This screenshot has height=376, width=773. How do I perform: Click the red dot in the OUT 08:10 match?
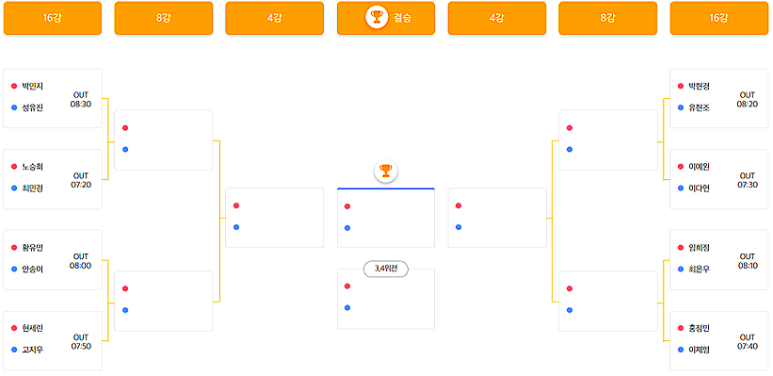[681, 247]
